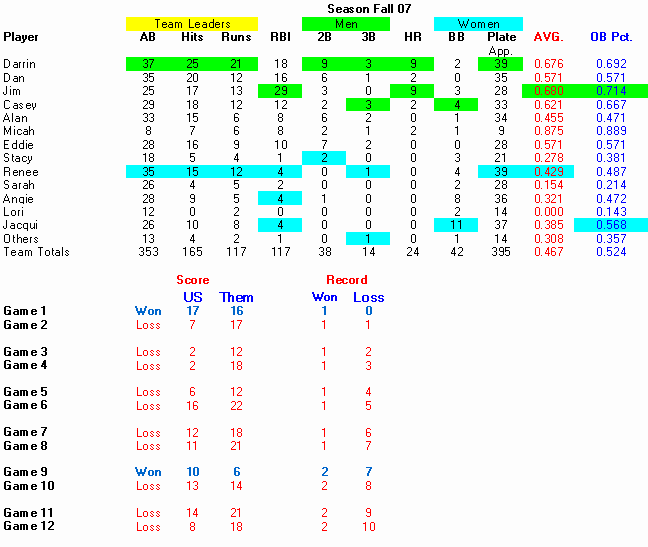Viewport: 648px width, 547px height.
Task: Select Jacqui's highlighted BB value 11
Action: tap(456, 225)
